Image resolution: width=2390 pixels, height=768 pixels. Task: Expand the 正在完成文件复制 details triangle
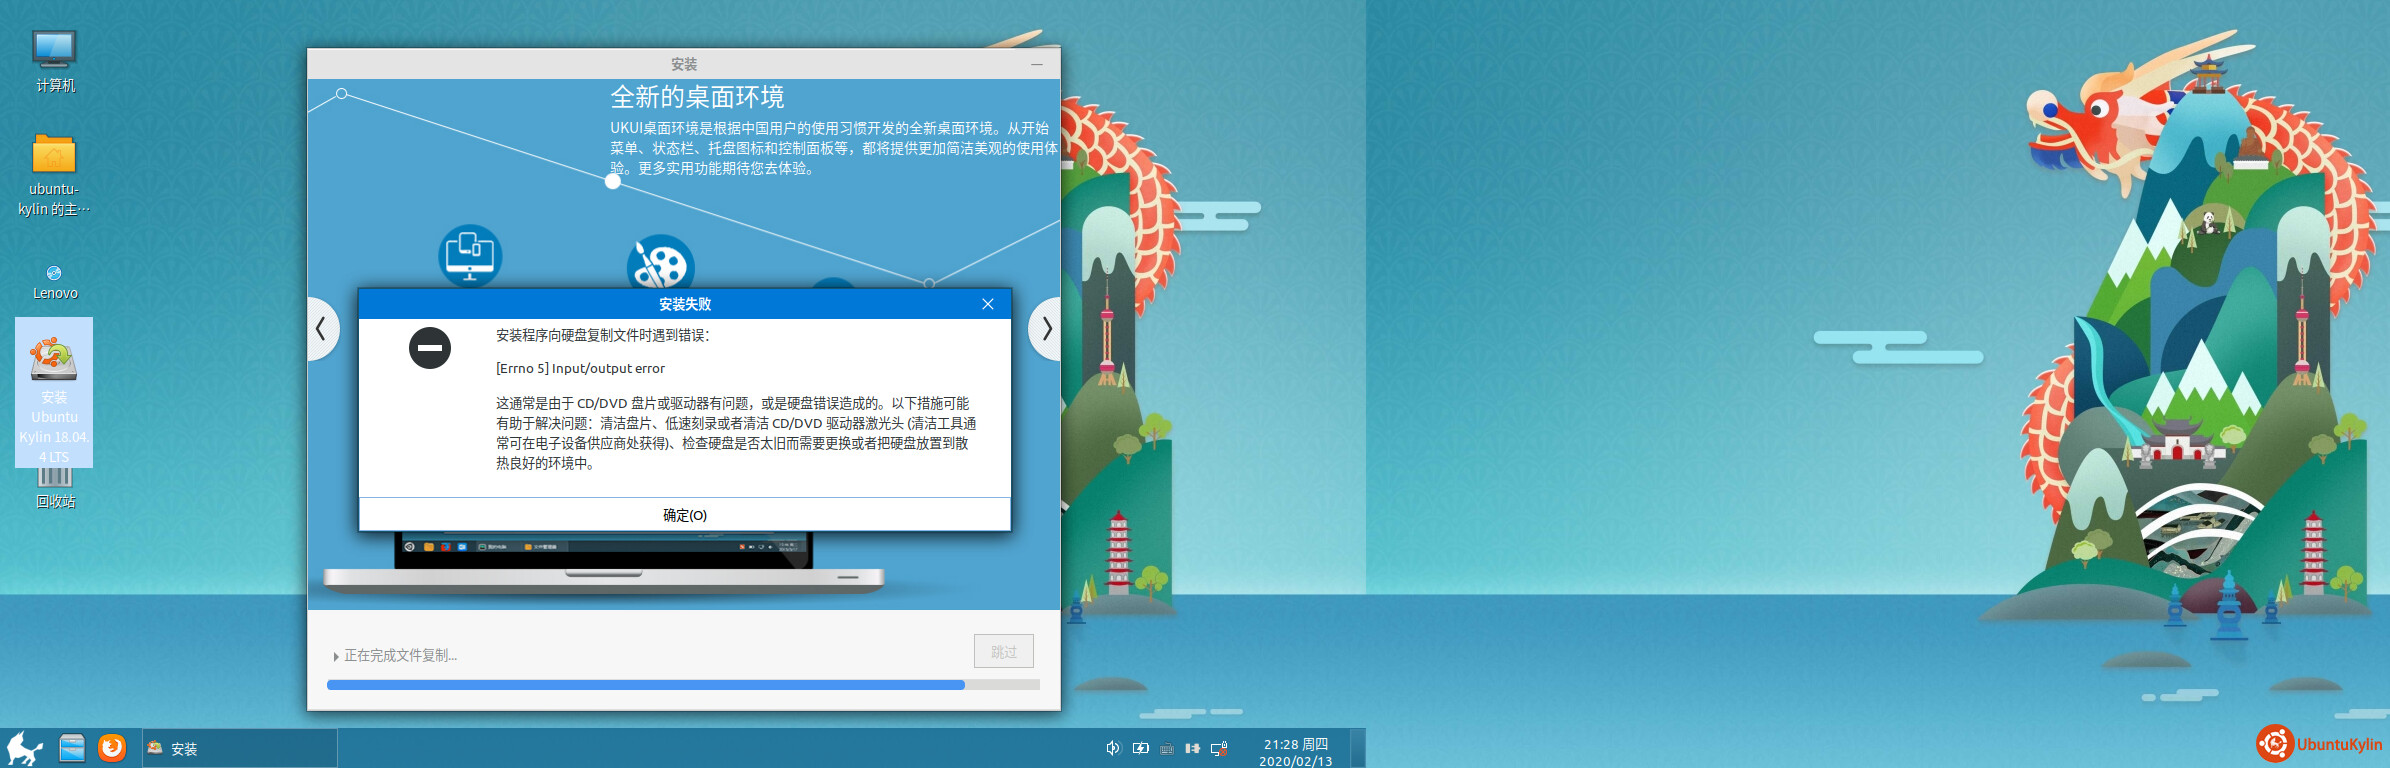(335, 657)
